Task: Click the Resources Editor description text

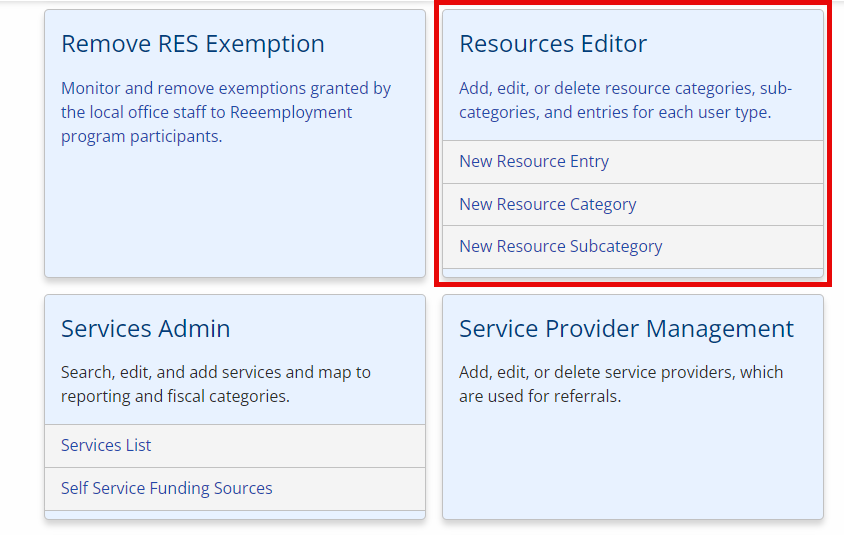Action: [x=625, y=100]
